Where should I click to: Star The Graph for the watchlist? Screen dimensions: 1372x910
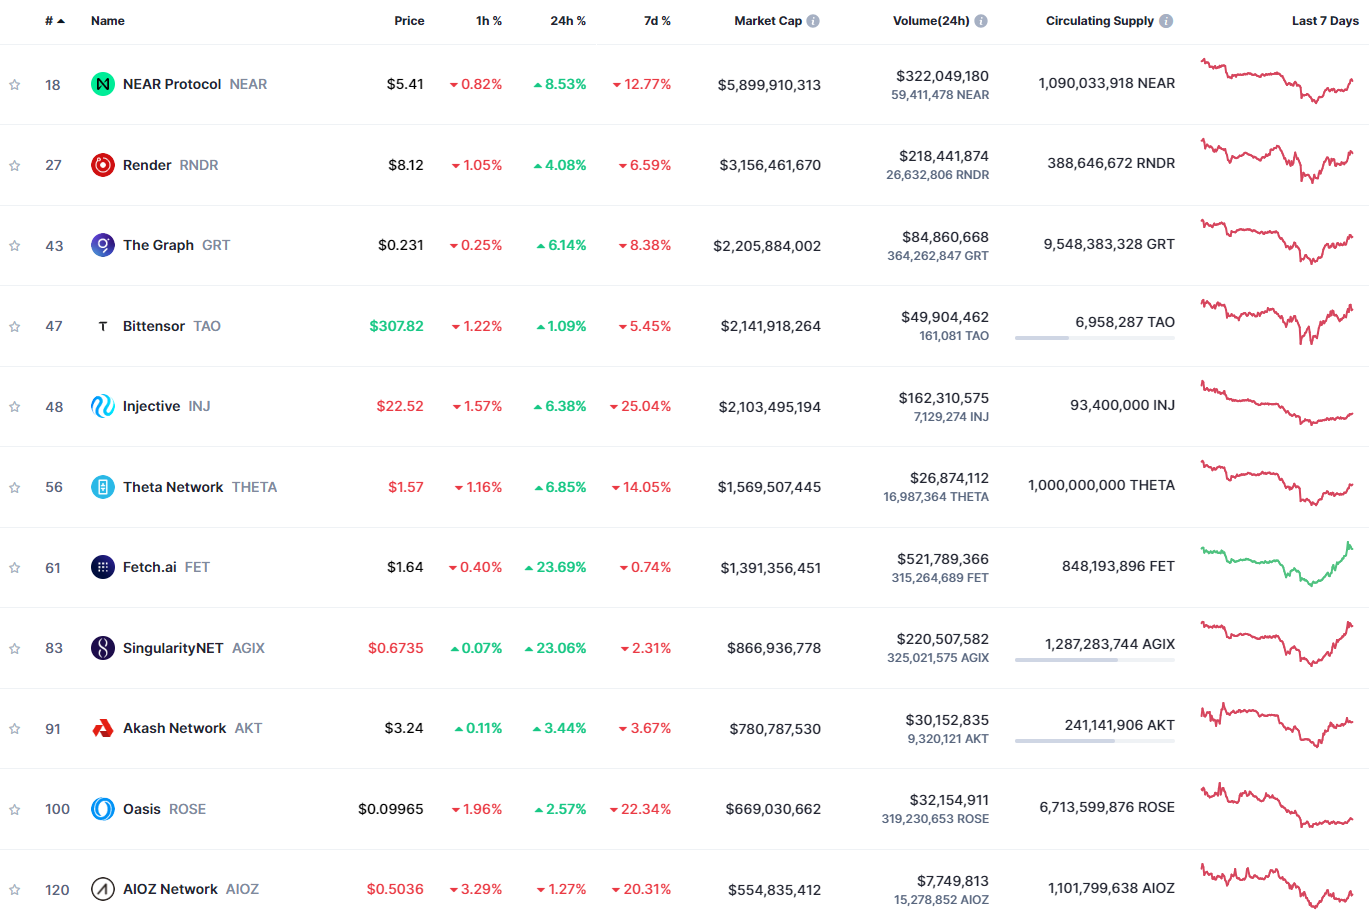tap(15, 246)
